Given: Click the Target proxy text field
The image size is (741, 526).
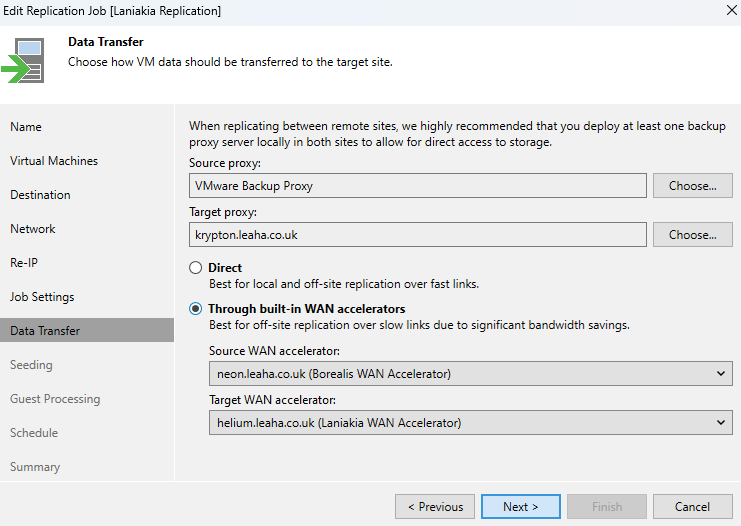Looking at the screenshot, I should click(418, 235).
